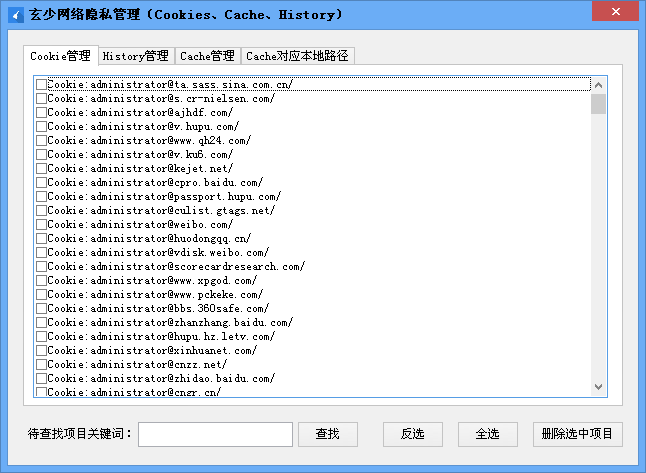The width and height of the screenshot is (646, 473).
Task: Tick the vdisk.weibo.com cookie checkbox
Action: (41, 253)
